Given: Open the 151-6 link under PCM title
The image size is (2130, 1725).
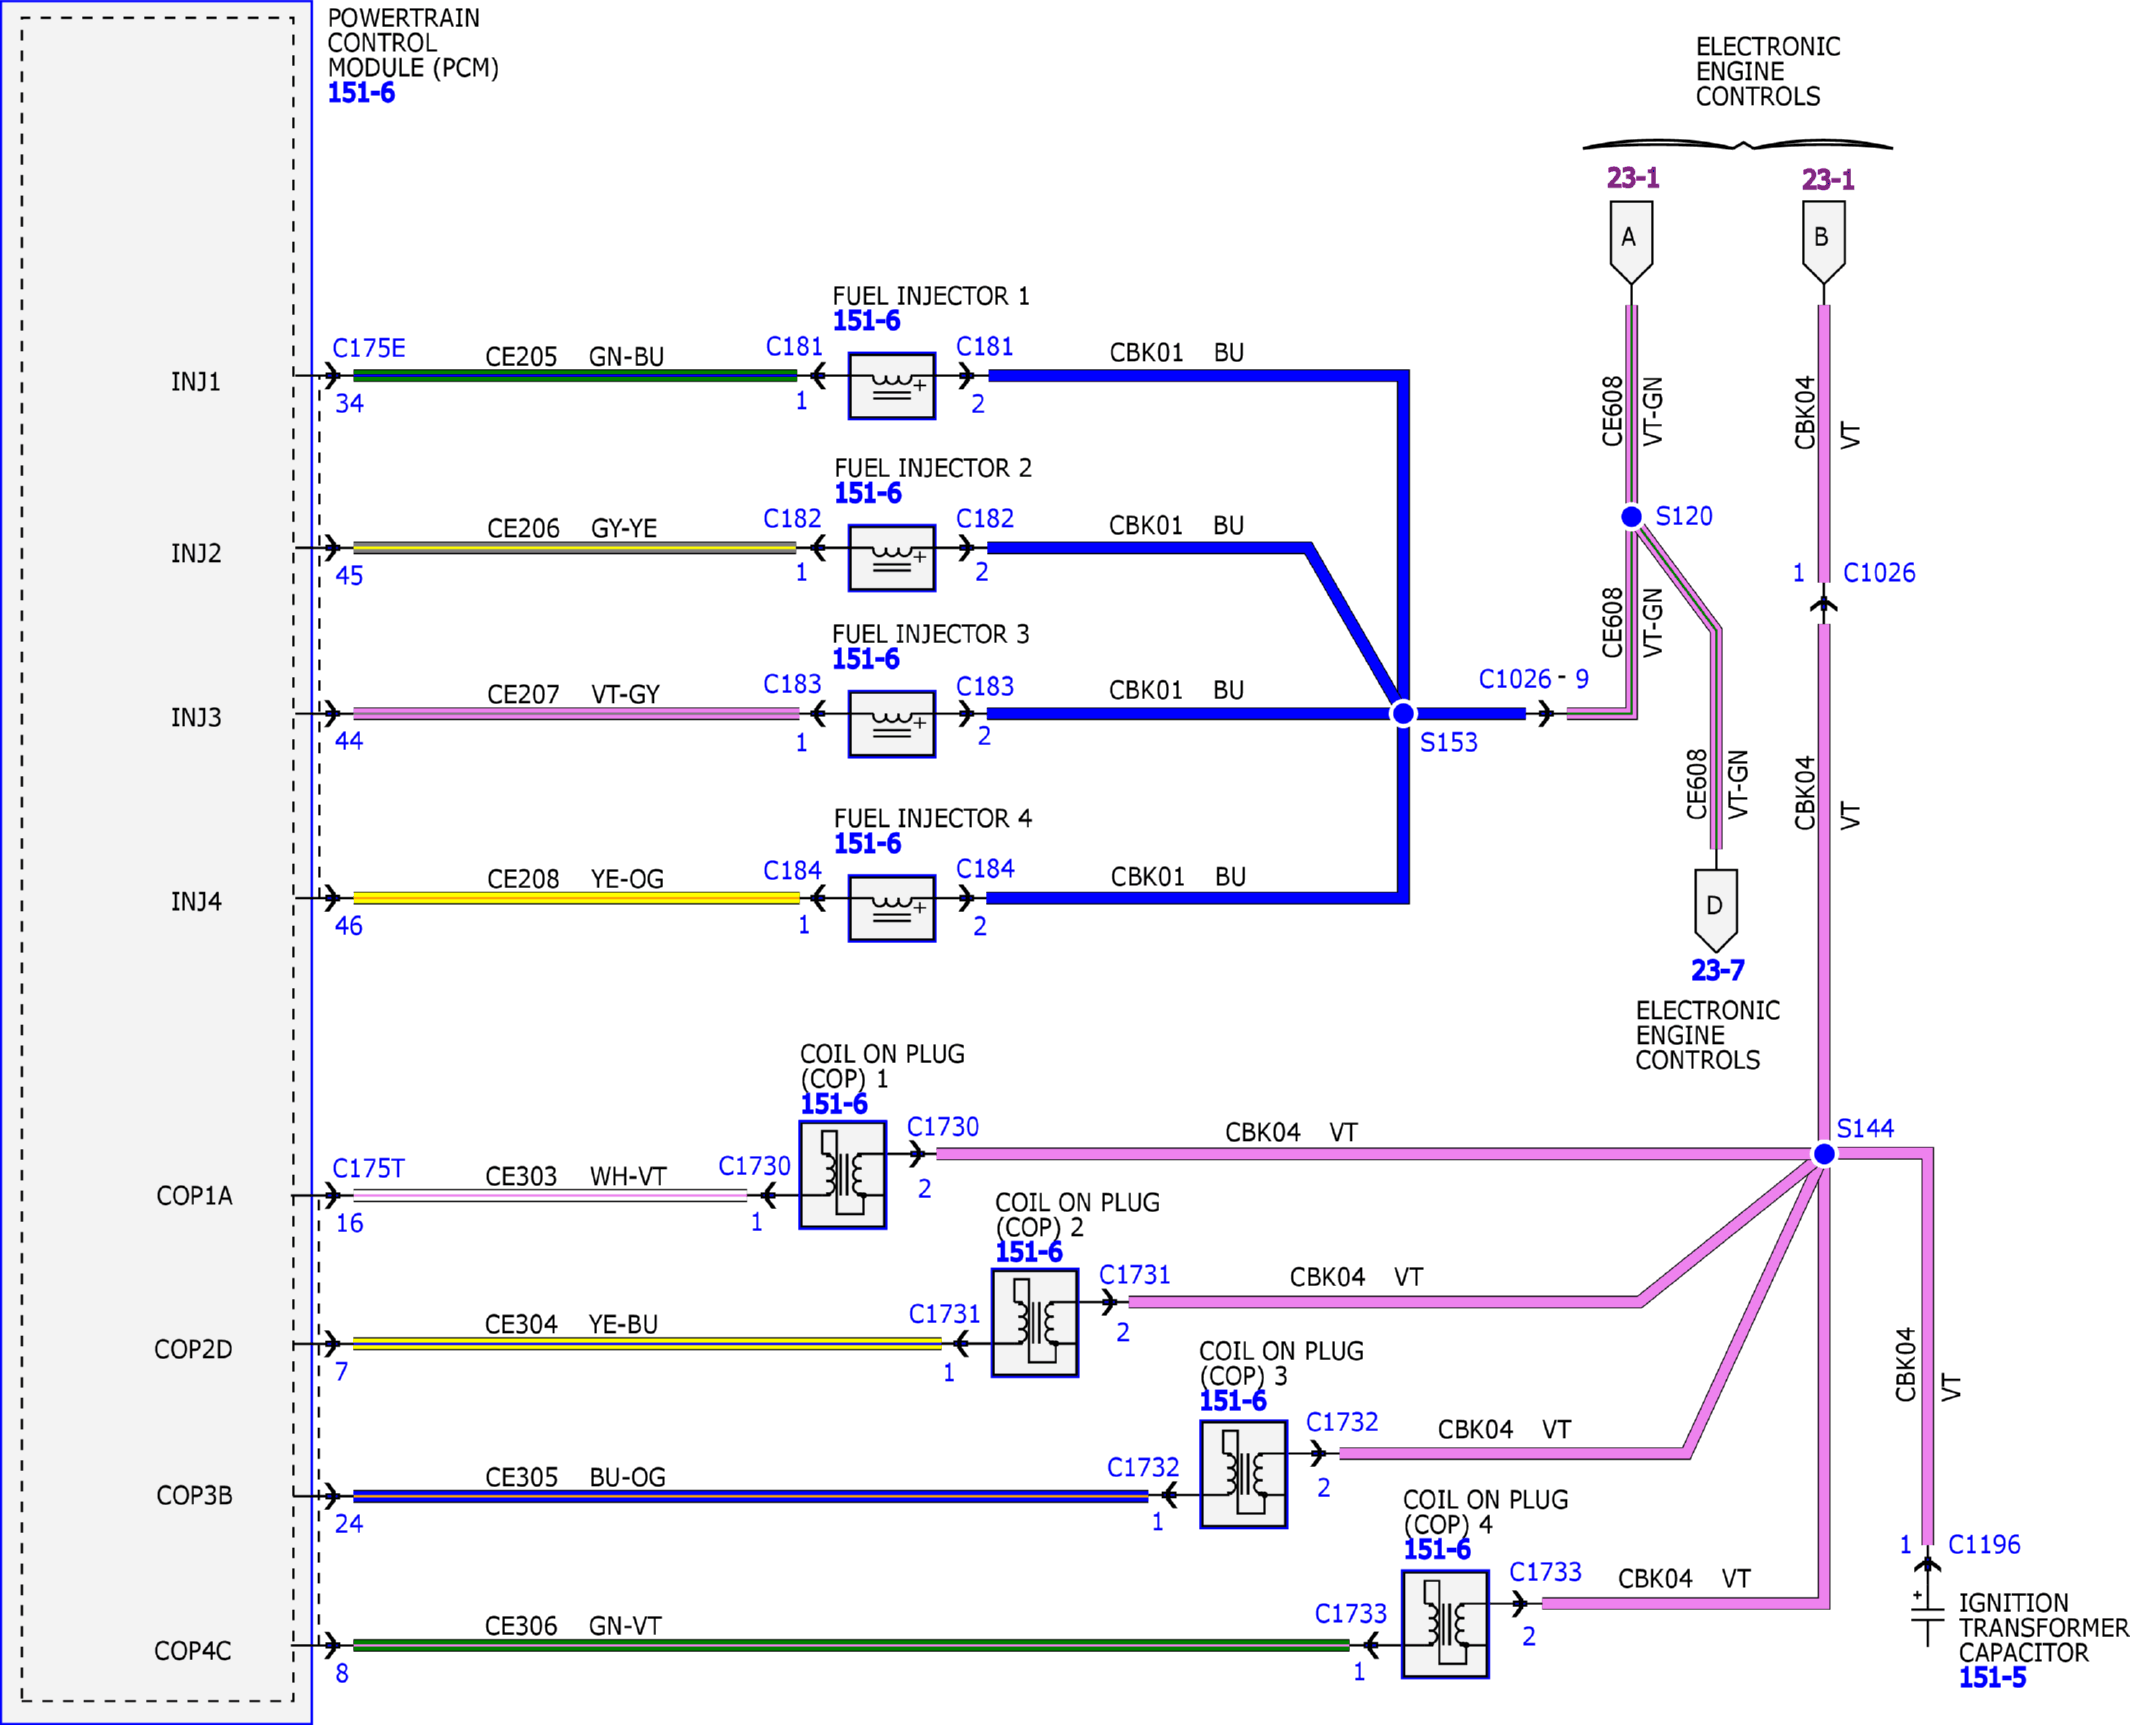Looking at the screenshot, I should 361,93.
